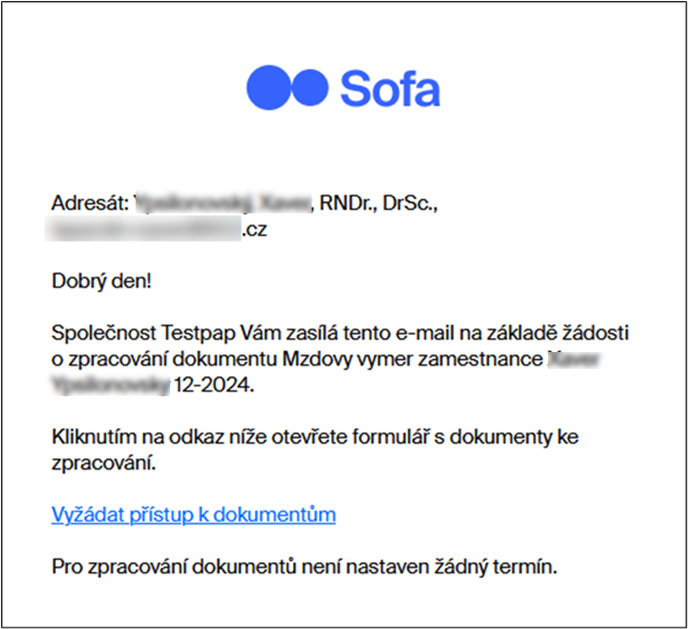Click the standalone word zpracování. ending the paragraph
The image size is (688, 629).
click(104, 463)
